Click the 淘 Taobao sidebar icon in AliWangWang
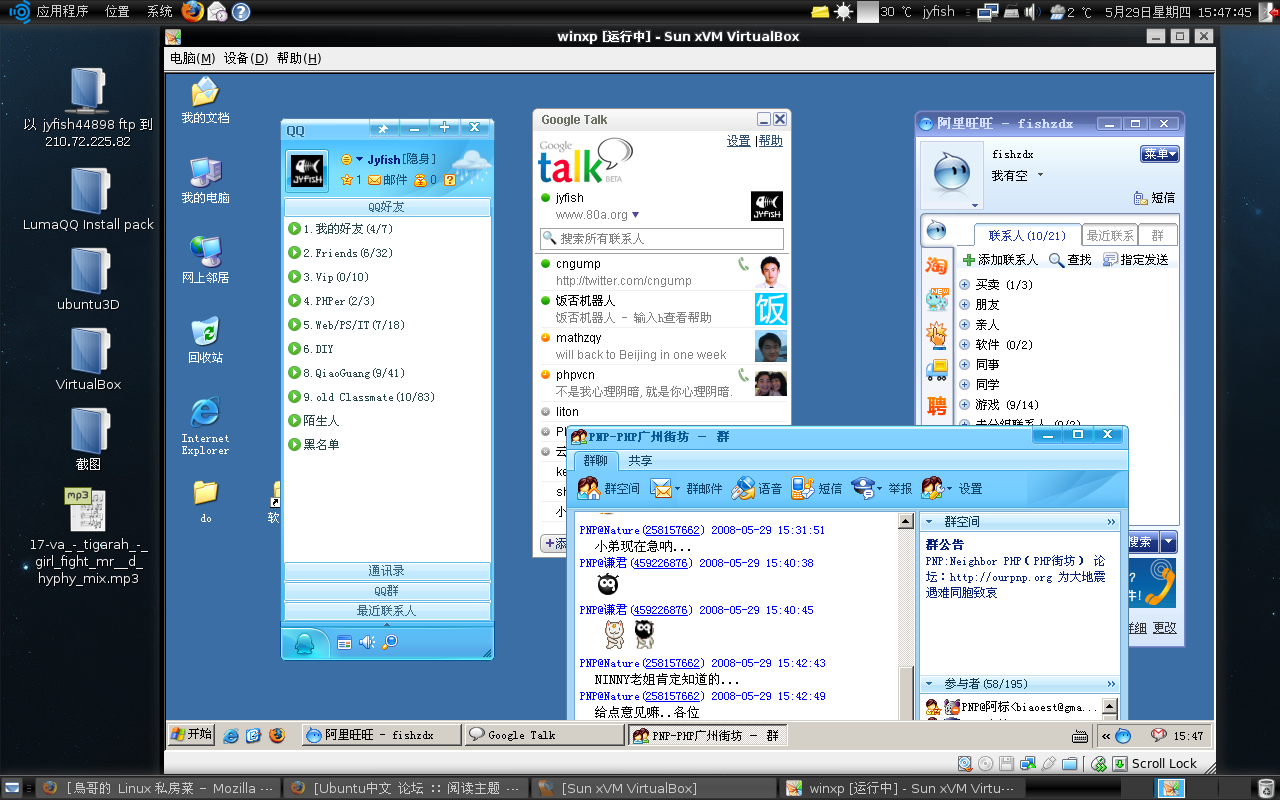The width and height of the screenshot is (1280, 800). pyautogui.click(x=937, y=265)
